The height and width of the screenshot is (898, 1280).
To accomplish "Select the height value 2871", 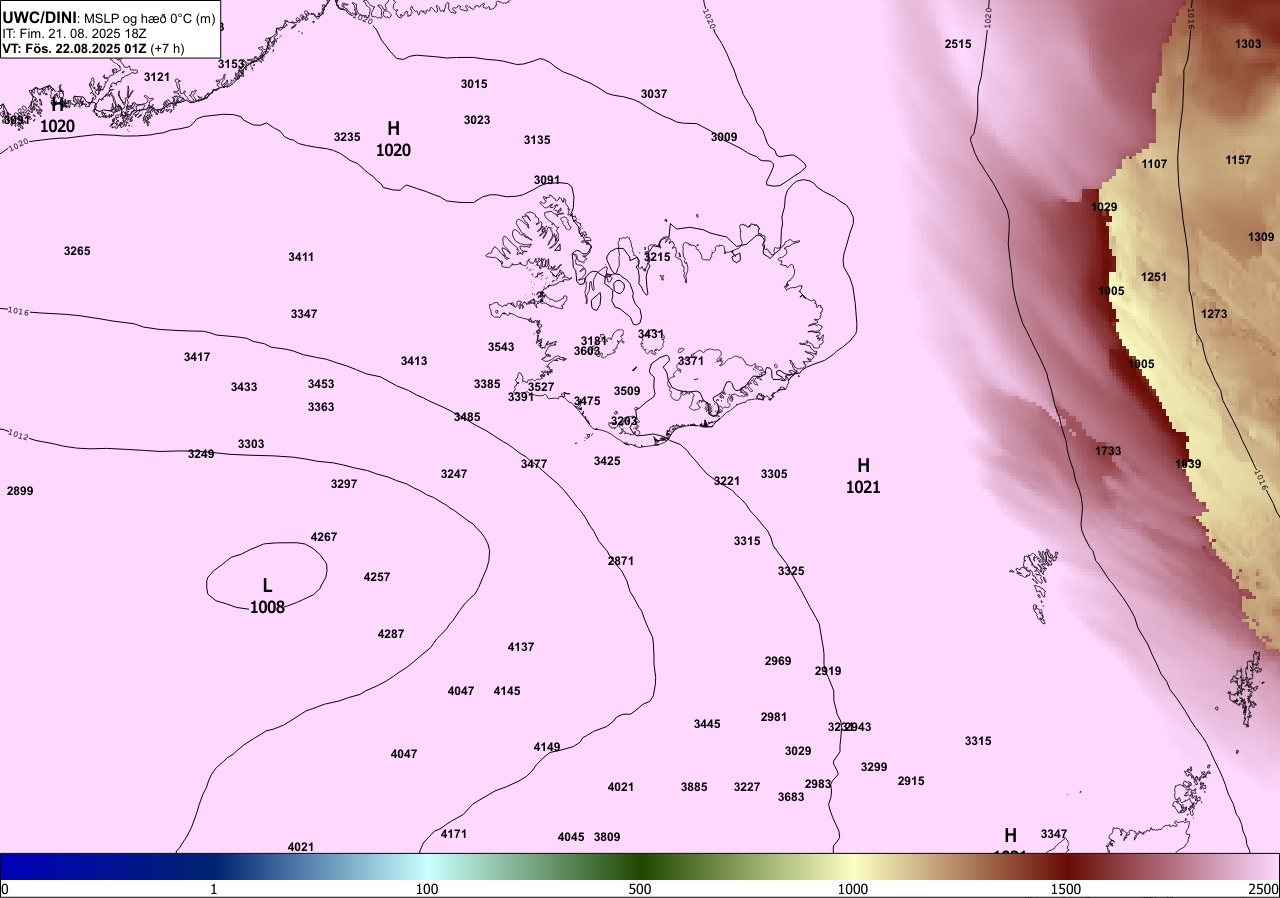I will coord(621,561).
